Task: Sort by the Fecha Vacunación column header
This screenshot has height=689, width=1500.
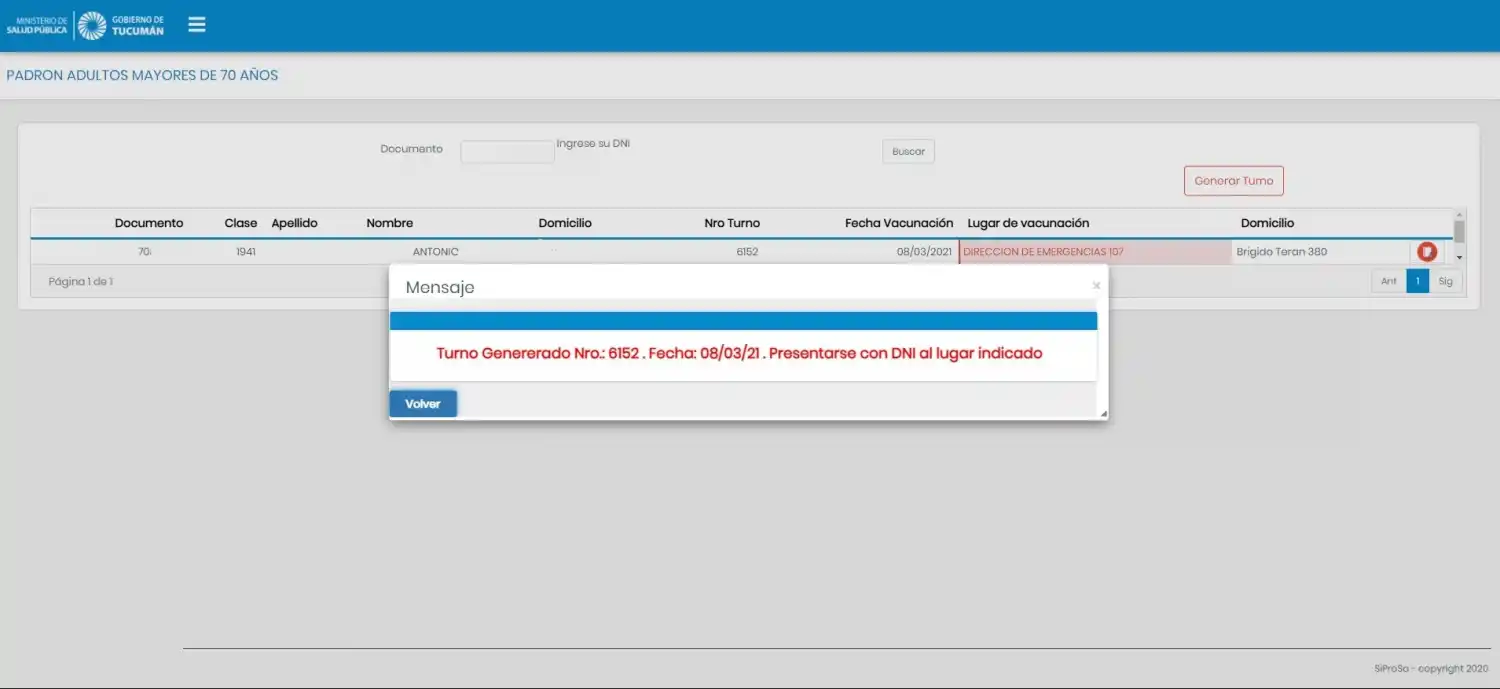Action: pyautogui.click(x=898, y=222)
